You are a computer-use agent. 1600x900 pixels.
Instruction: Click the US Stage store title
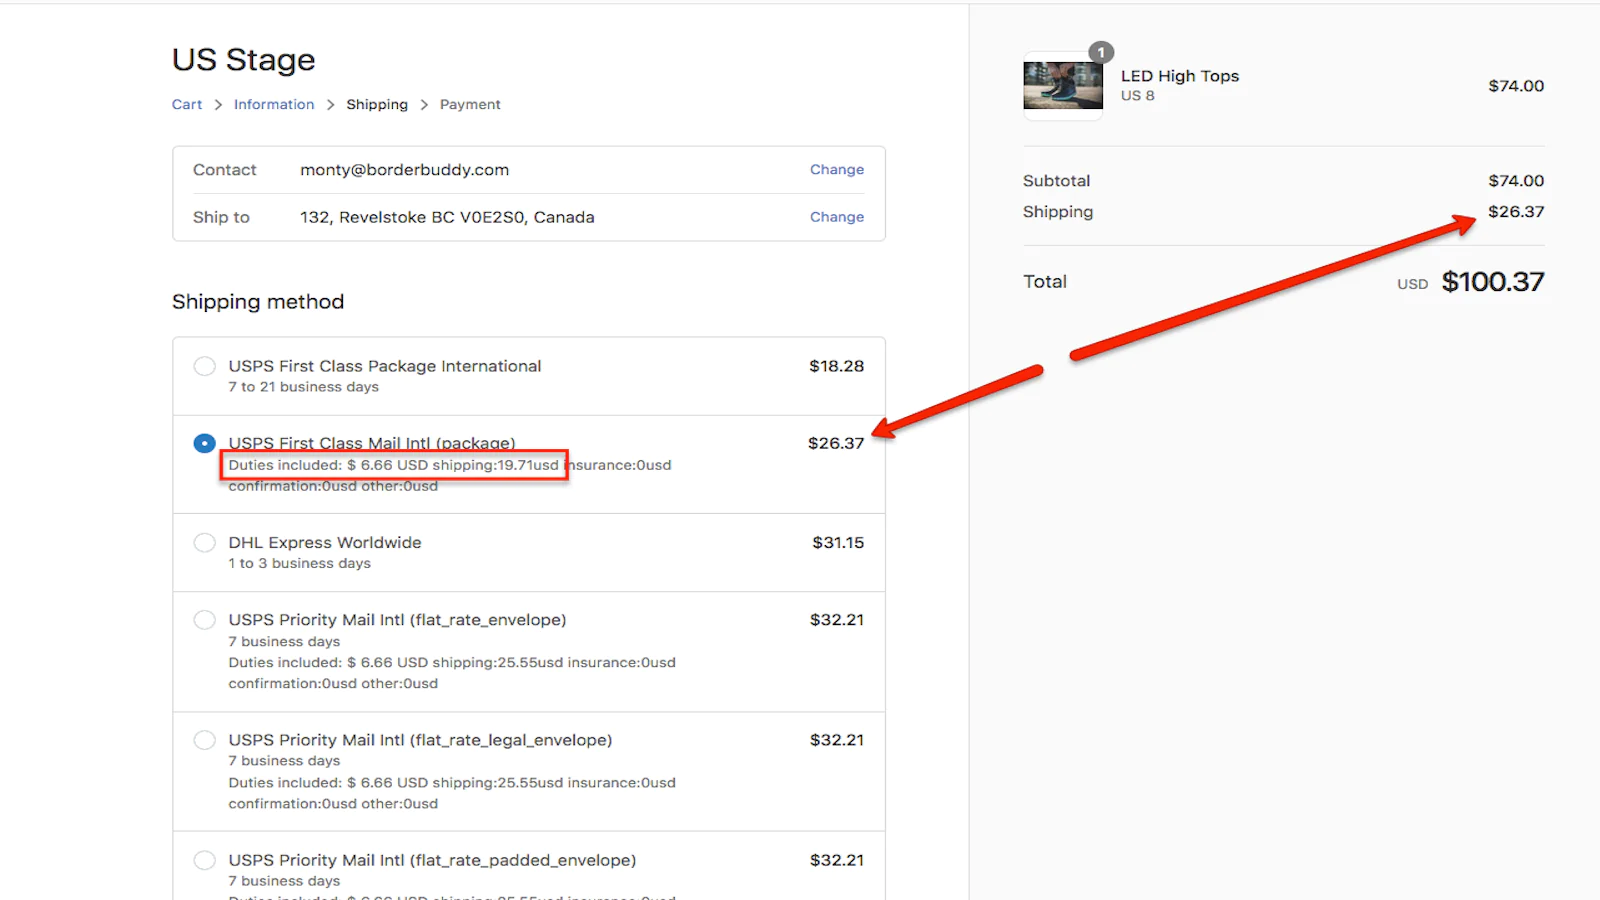click(x=243, y=60)
